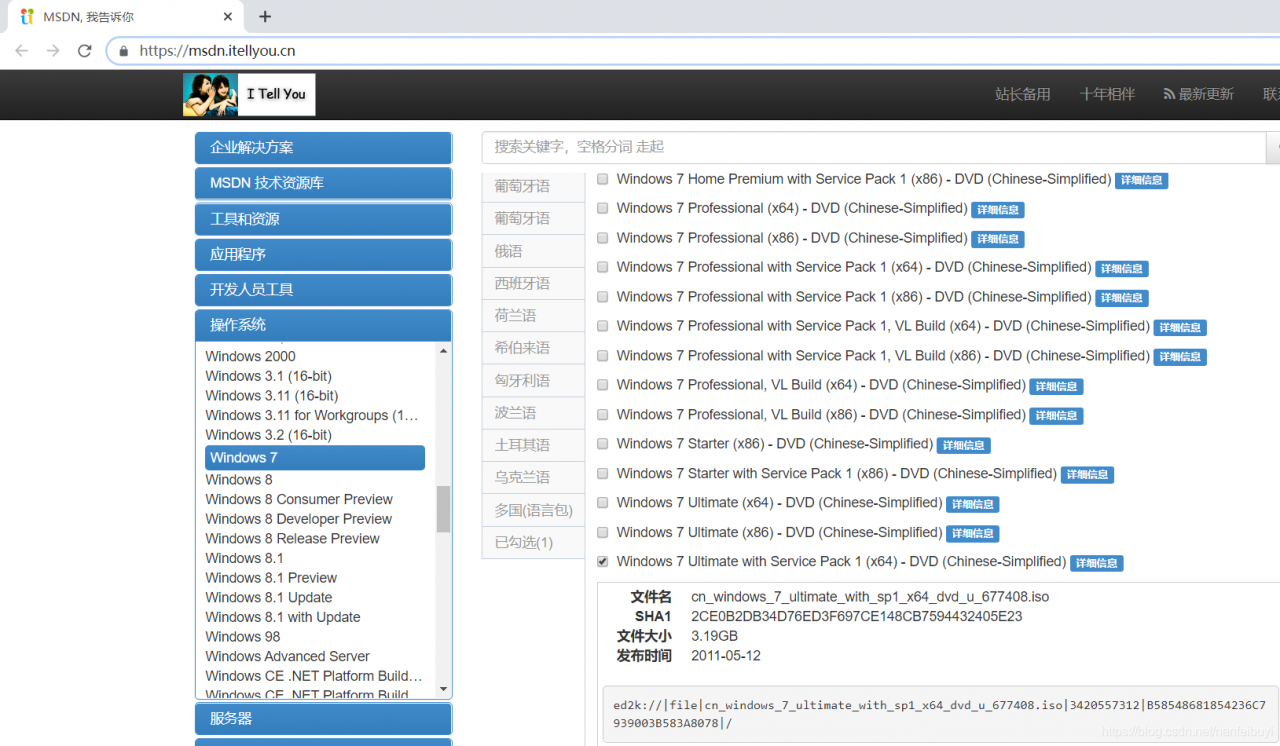Tick the Windows 7 Professional (x64) DVD checkbox
The width and height of the screenshot is (1280, 746).
tap(603, 208)
